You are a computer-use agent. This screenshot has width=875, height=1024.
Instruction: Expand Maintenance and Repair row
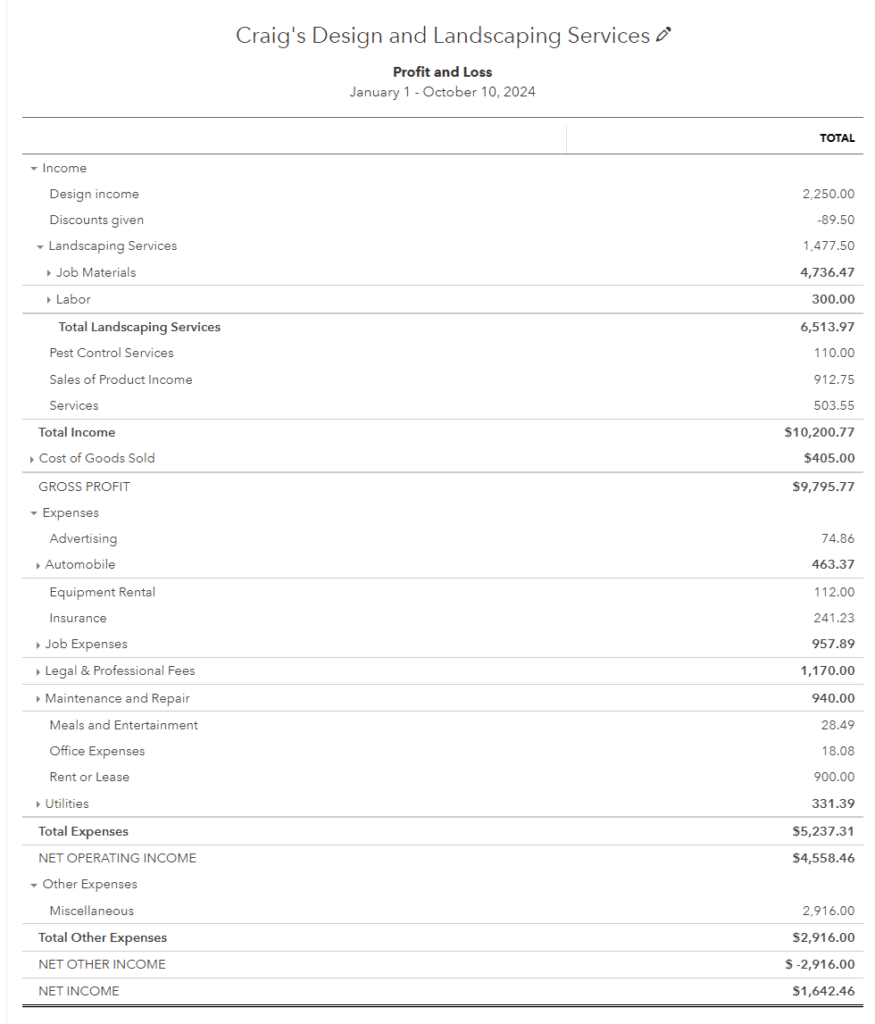[x=38, y=699]
